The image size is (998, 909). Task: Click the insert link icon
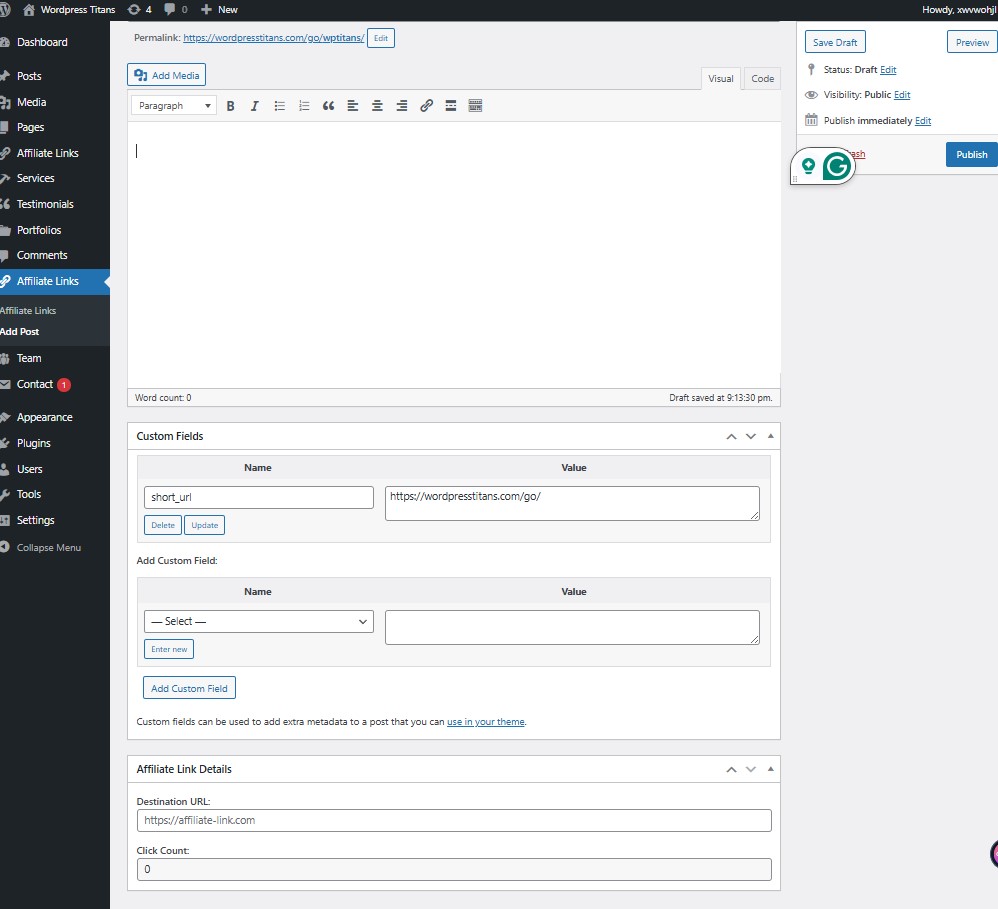coord(426,106)
